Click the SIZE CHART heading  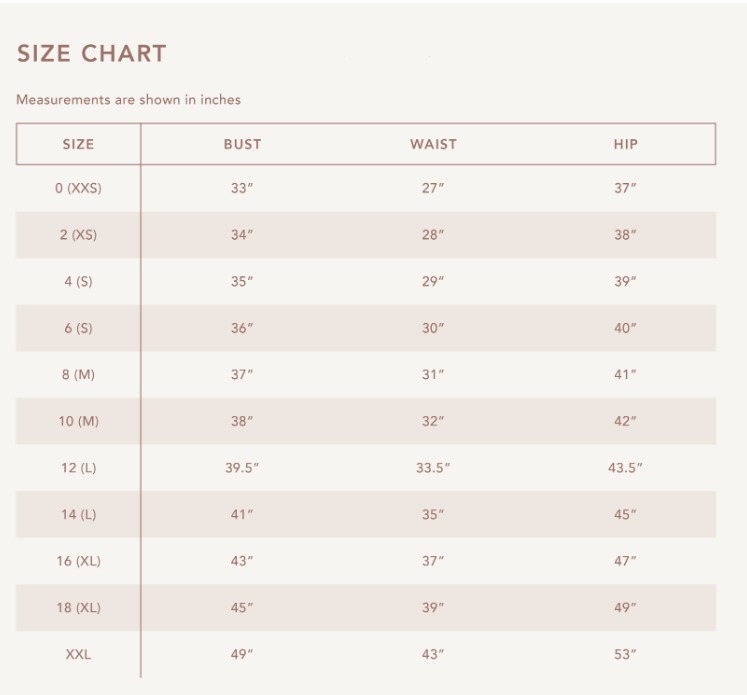pyautogui.click(x=91, y=54)
